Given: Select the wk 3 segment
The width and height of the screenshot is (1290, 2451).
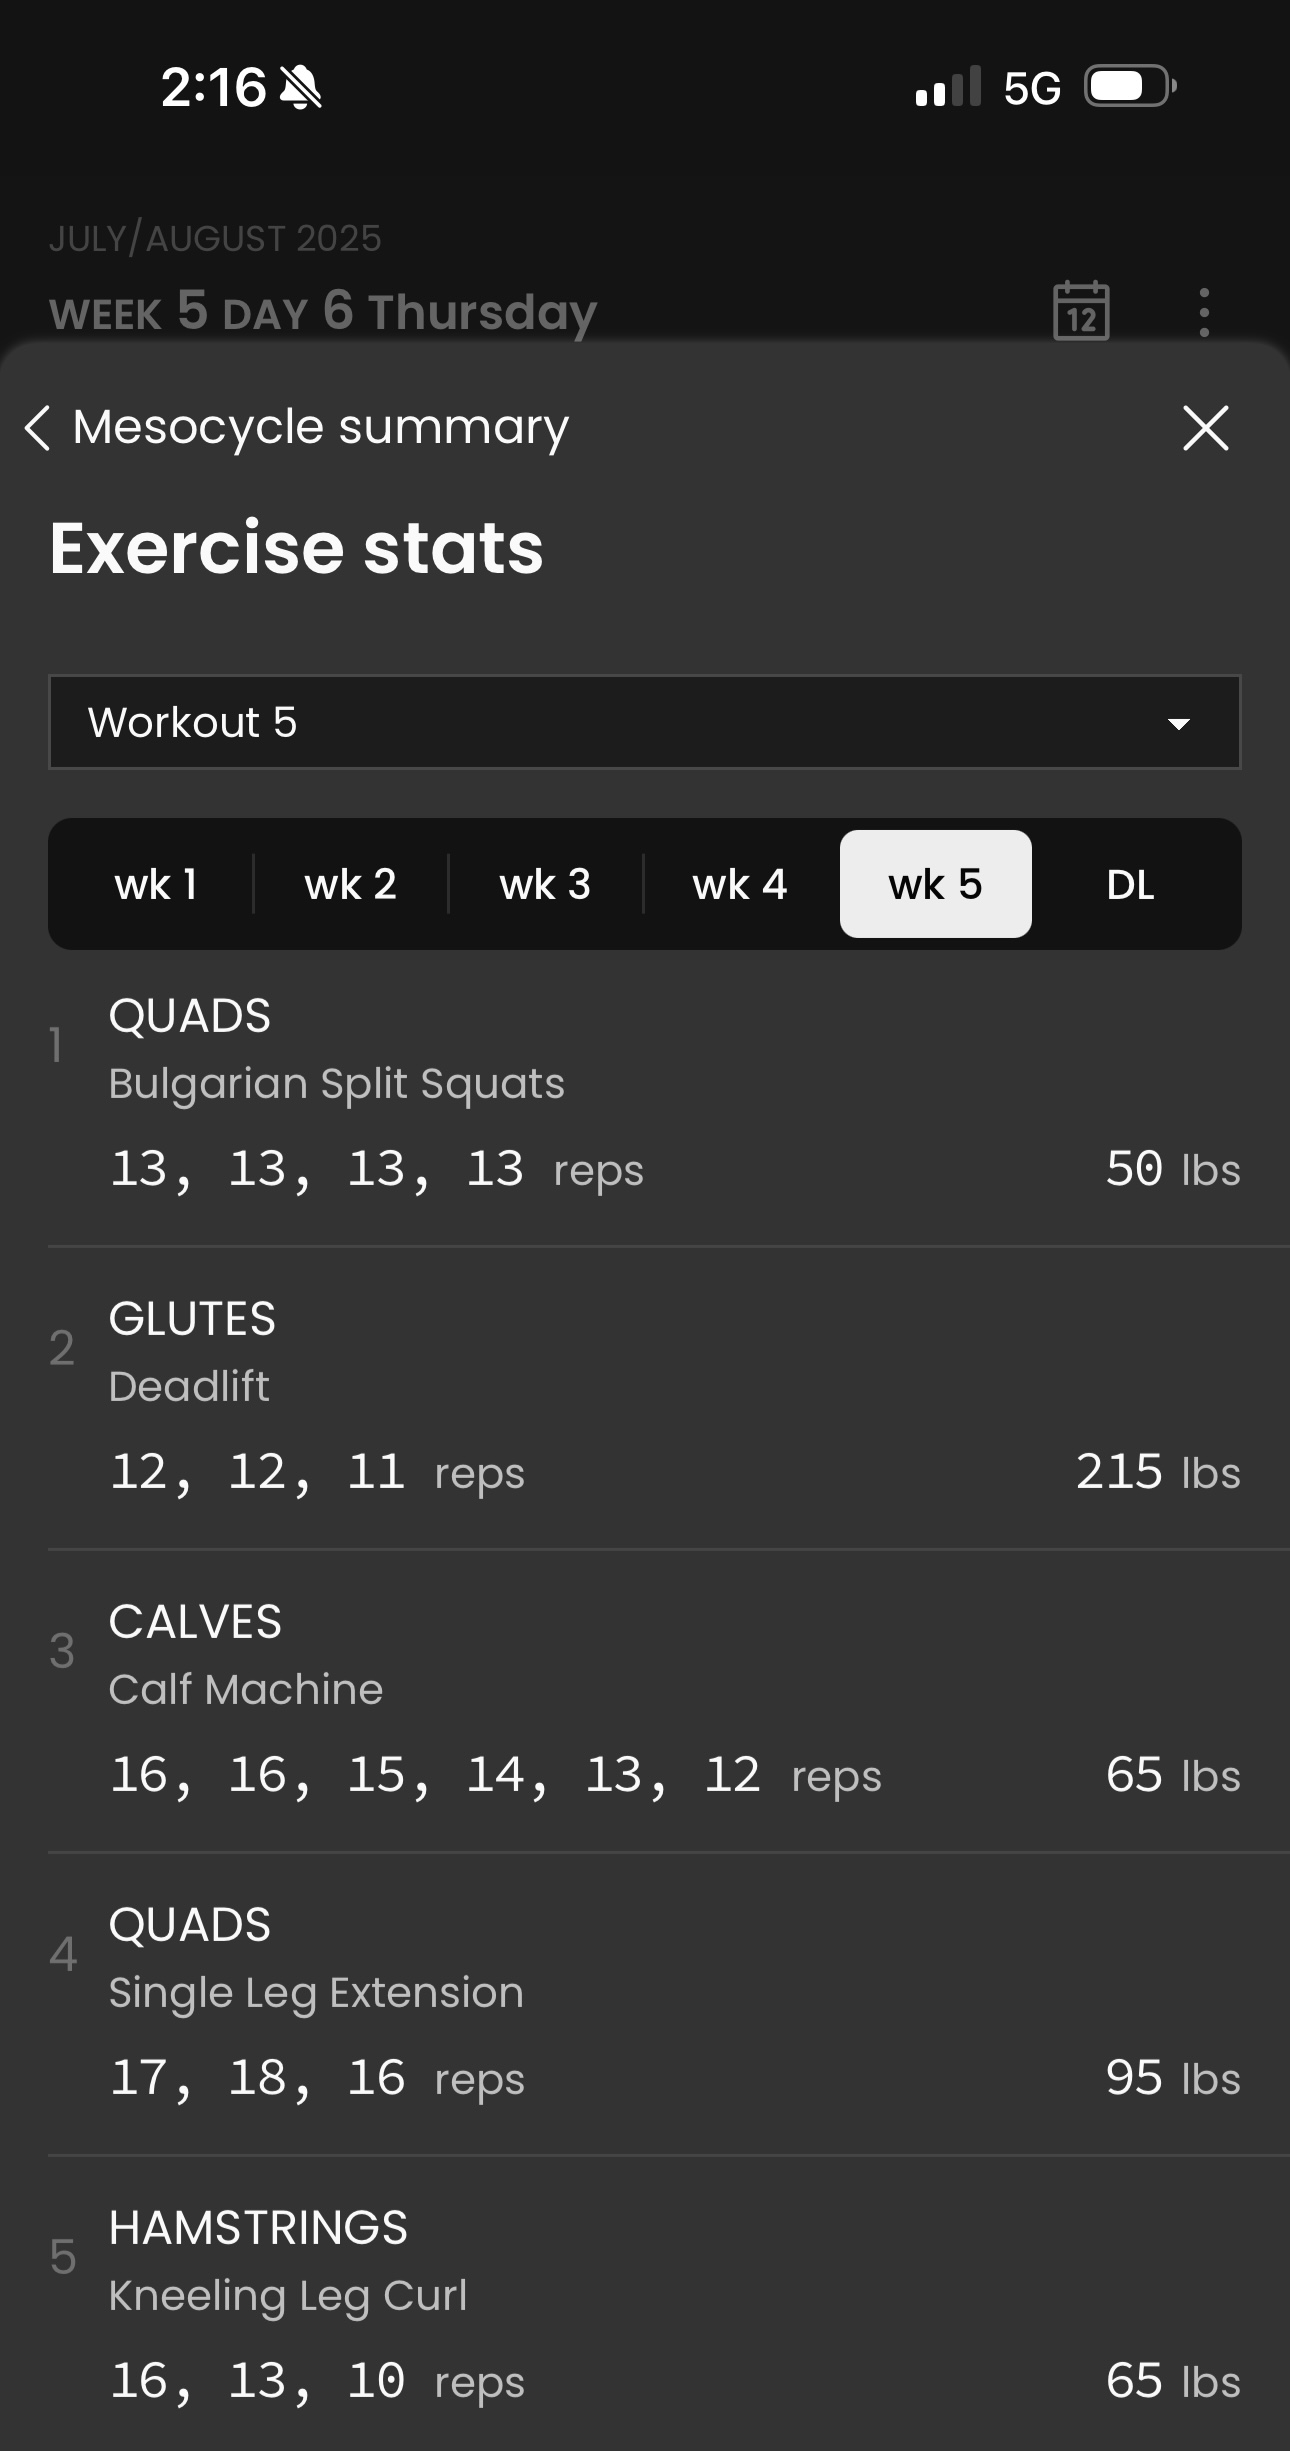Looking at the screenshot, I should [545, 884].
